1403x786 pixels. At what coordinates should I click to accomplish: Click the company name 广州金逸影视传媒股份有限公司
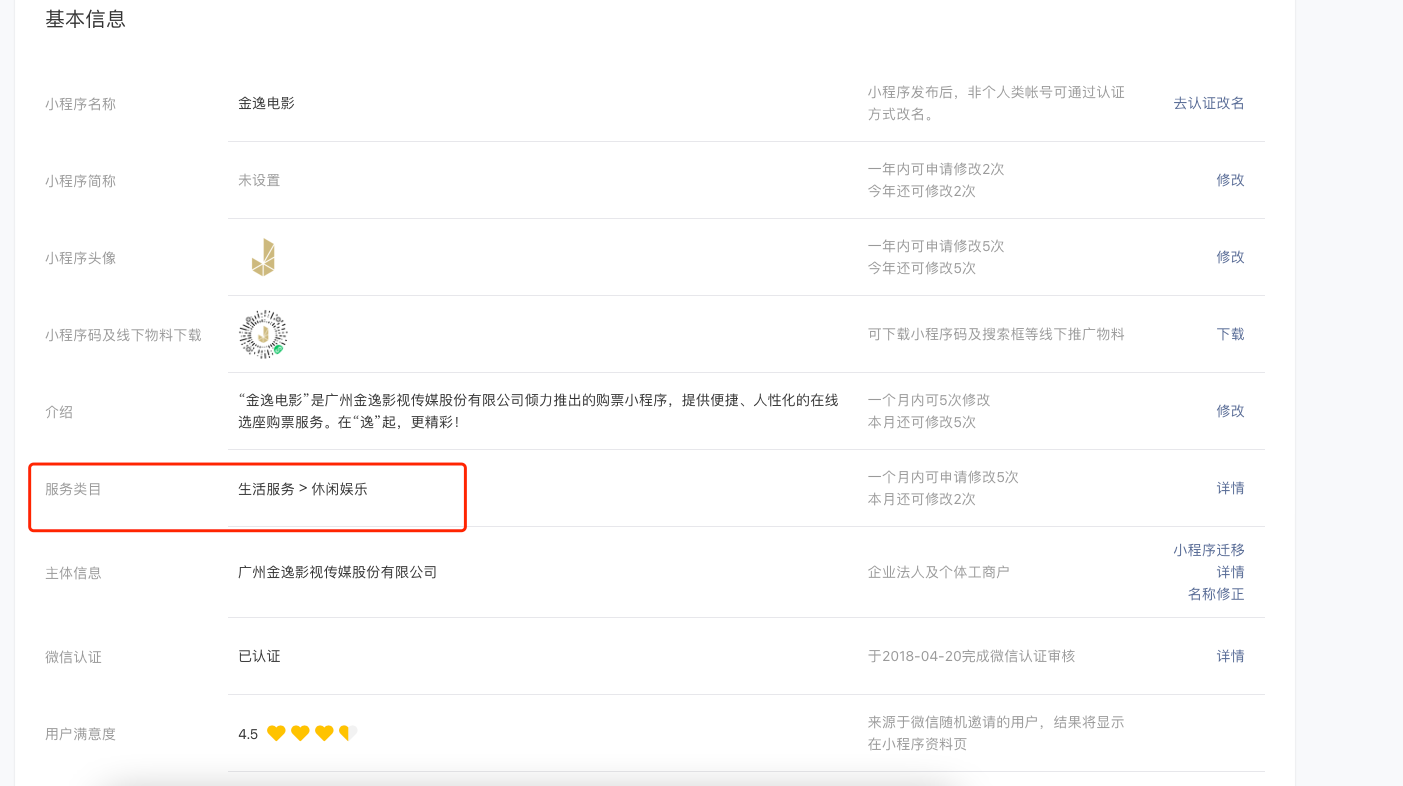point(338,573)
